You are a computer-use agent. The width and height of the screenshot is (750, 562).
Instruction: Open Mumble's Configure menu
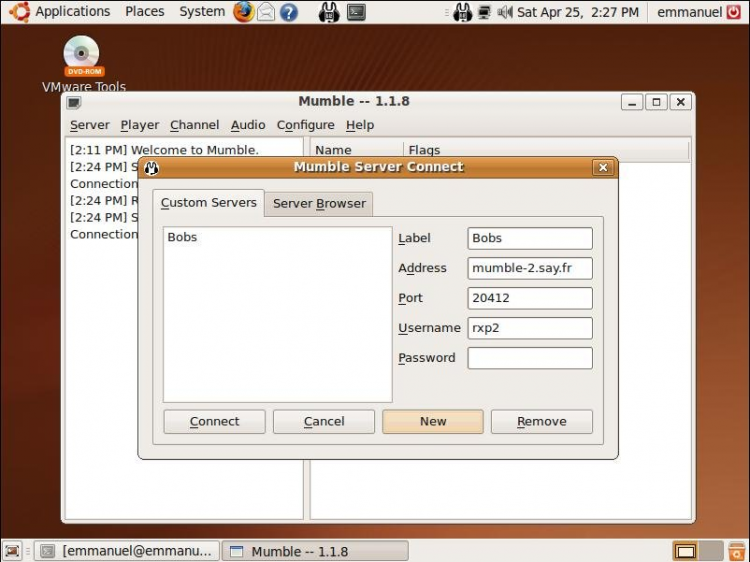(306, 125)
